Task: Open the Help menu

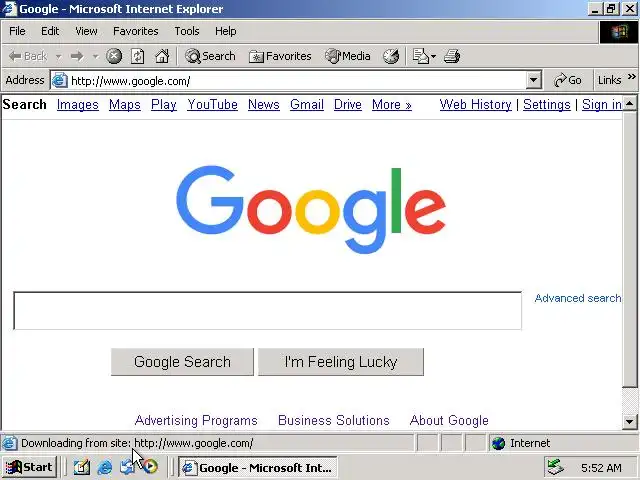Action: click(225, 31)
